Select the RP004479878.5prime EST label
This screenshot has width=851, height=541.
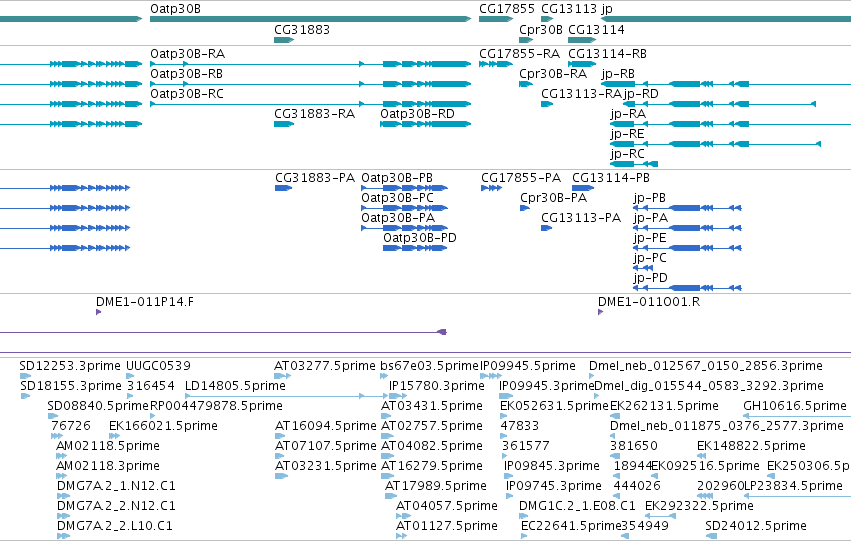point(216,406)
